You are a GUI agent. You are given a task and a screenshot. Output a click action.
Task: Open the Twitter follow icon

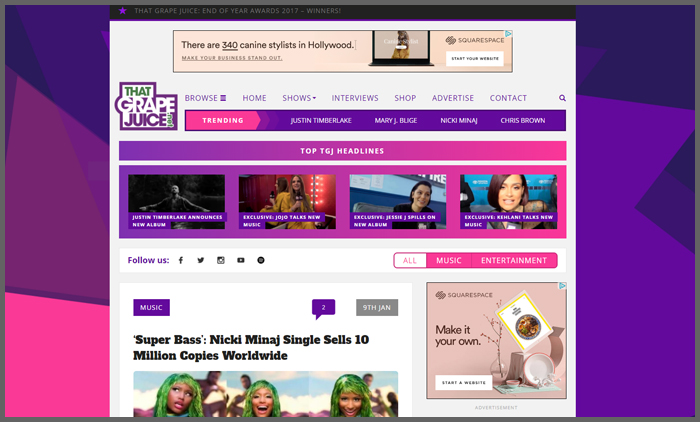201,260
